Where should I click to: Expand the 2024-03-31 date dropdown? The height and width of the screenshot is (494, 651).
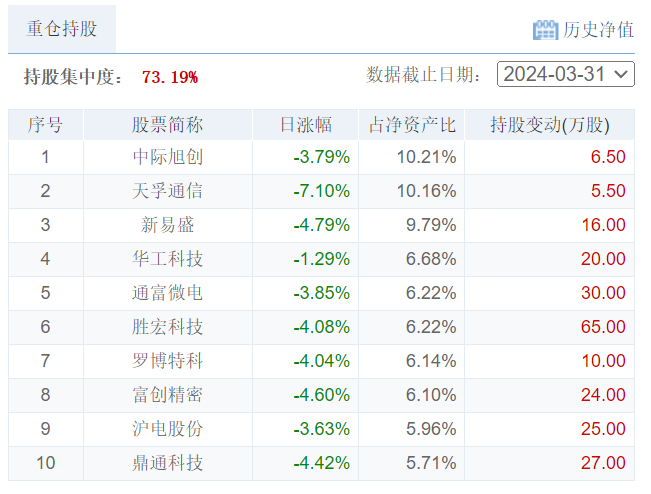click(x=565, y=74)
